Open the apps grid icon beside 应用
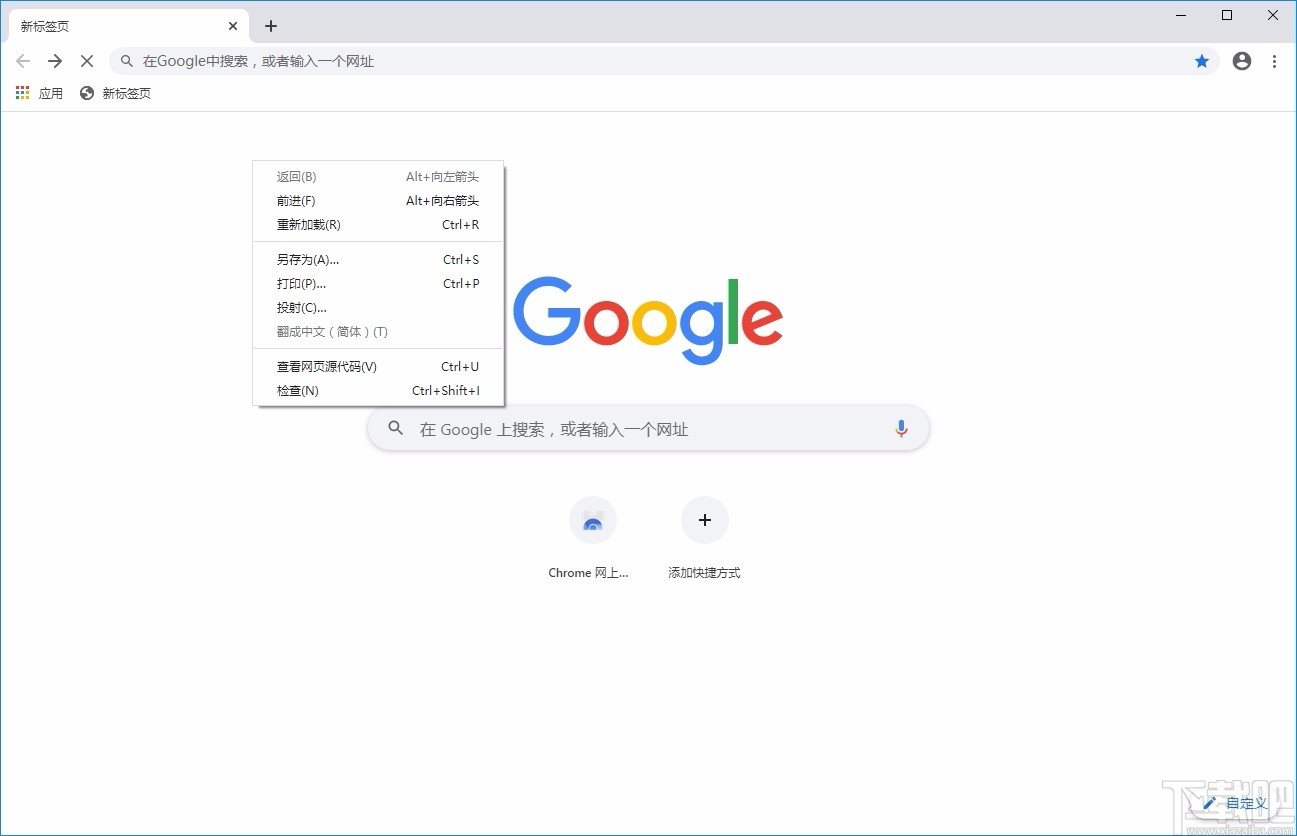Image resolution: width=1297 pixels, height=836 pixels. tap(22, 92)
